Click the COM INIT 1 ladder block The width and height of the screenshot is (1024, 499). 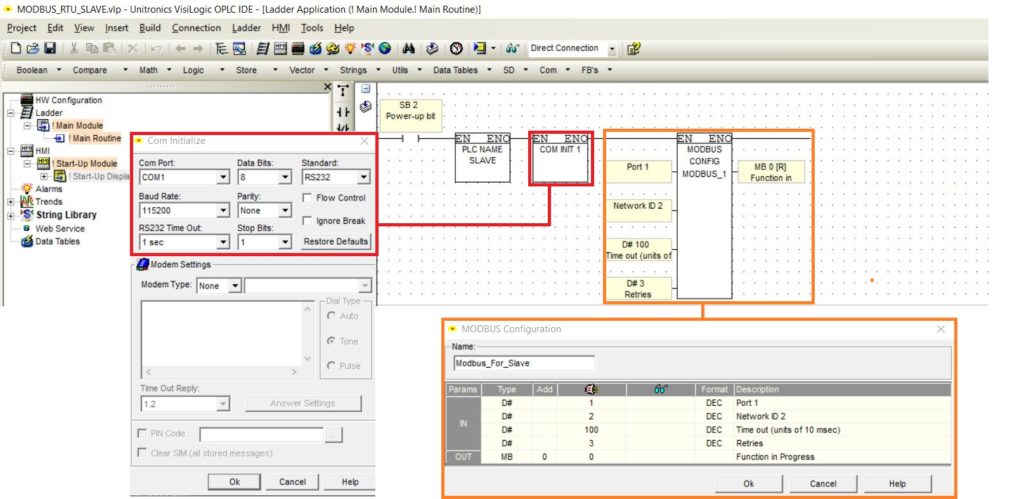560,159
